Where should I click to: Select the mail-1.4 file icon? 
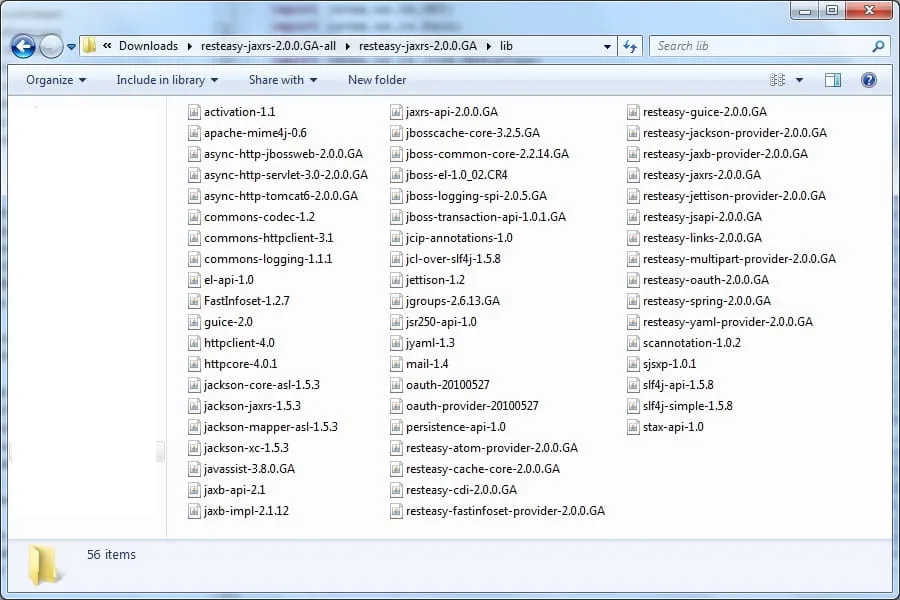(396, 364)
